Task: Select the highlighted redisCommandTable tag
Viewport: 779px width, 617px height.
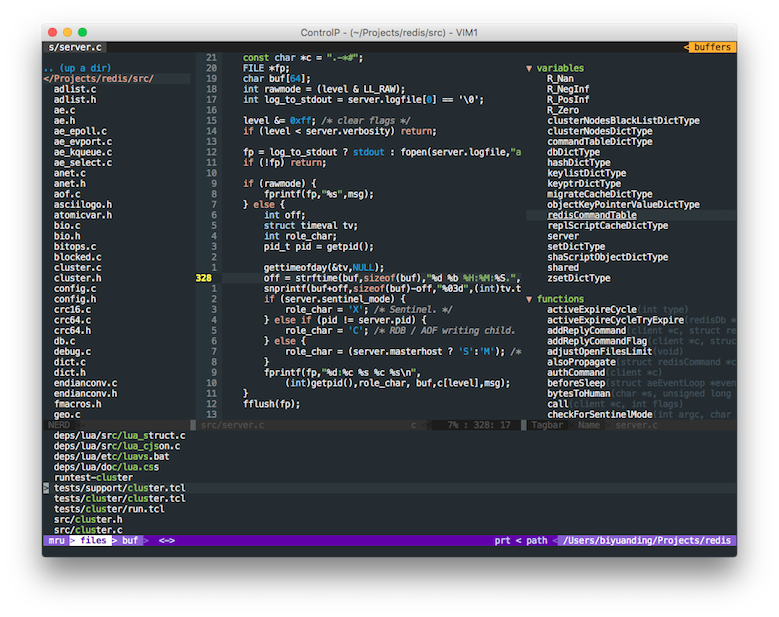Action: pos(592,215)
